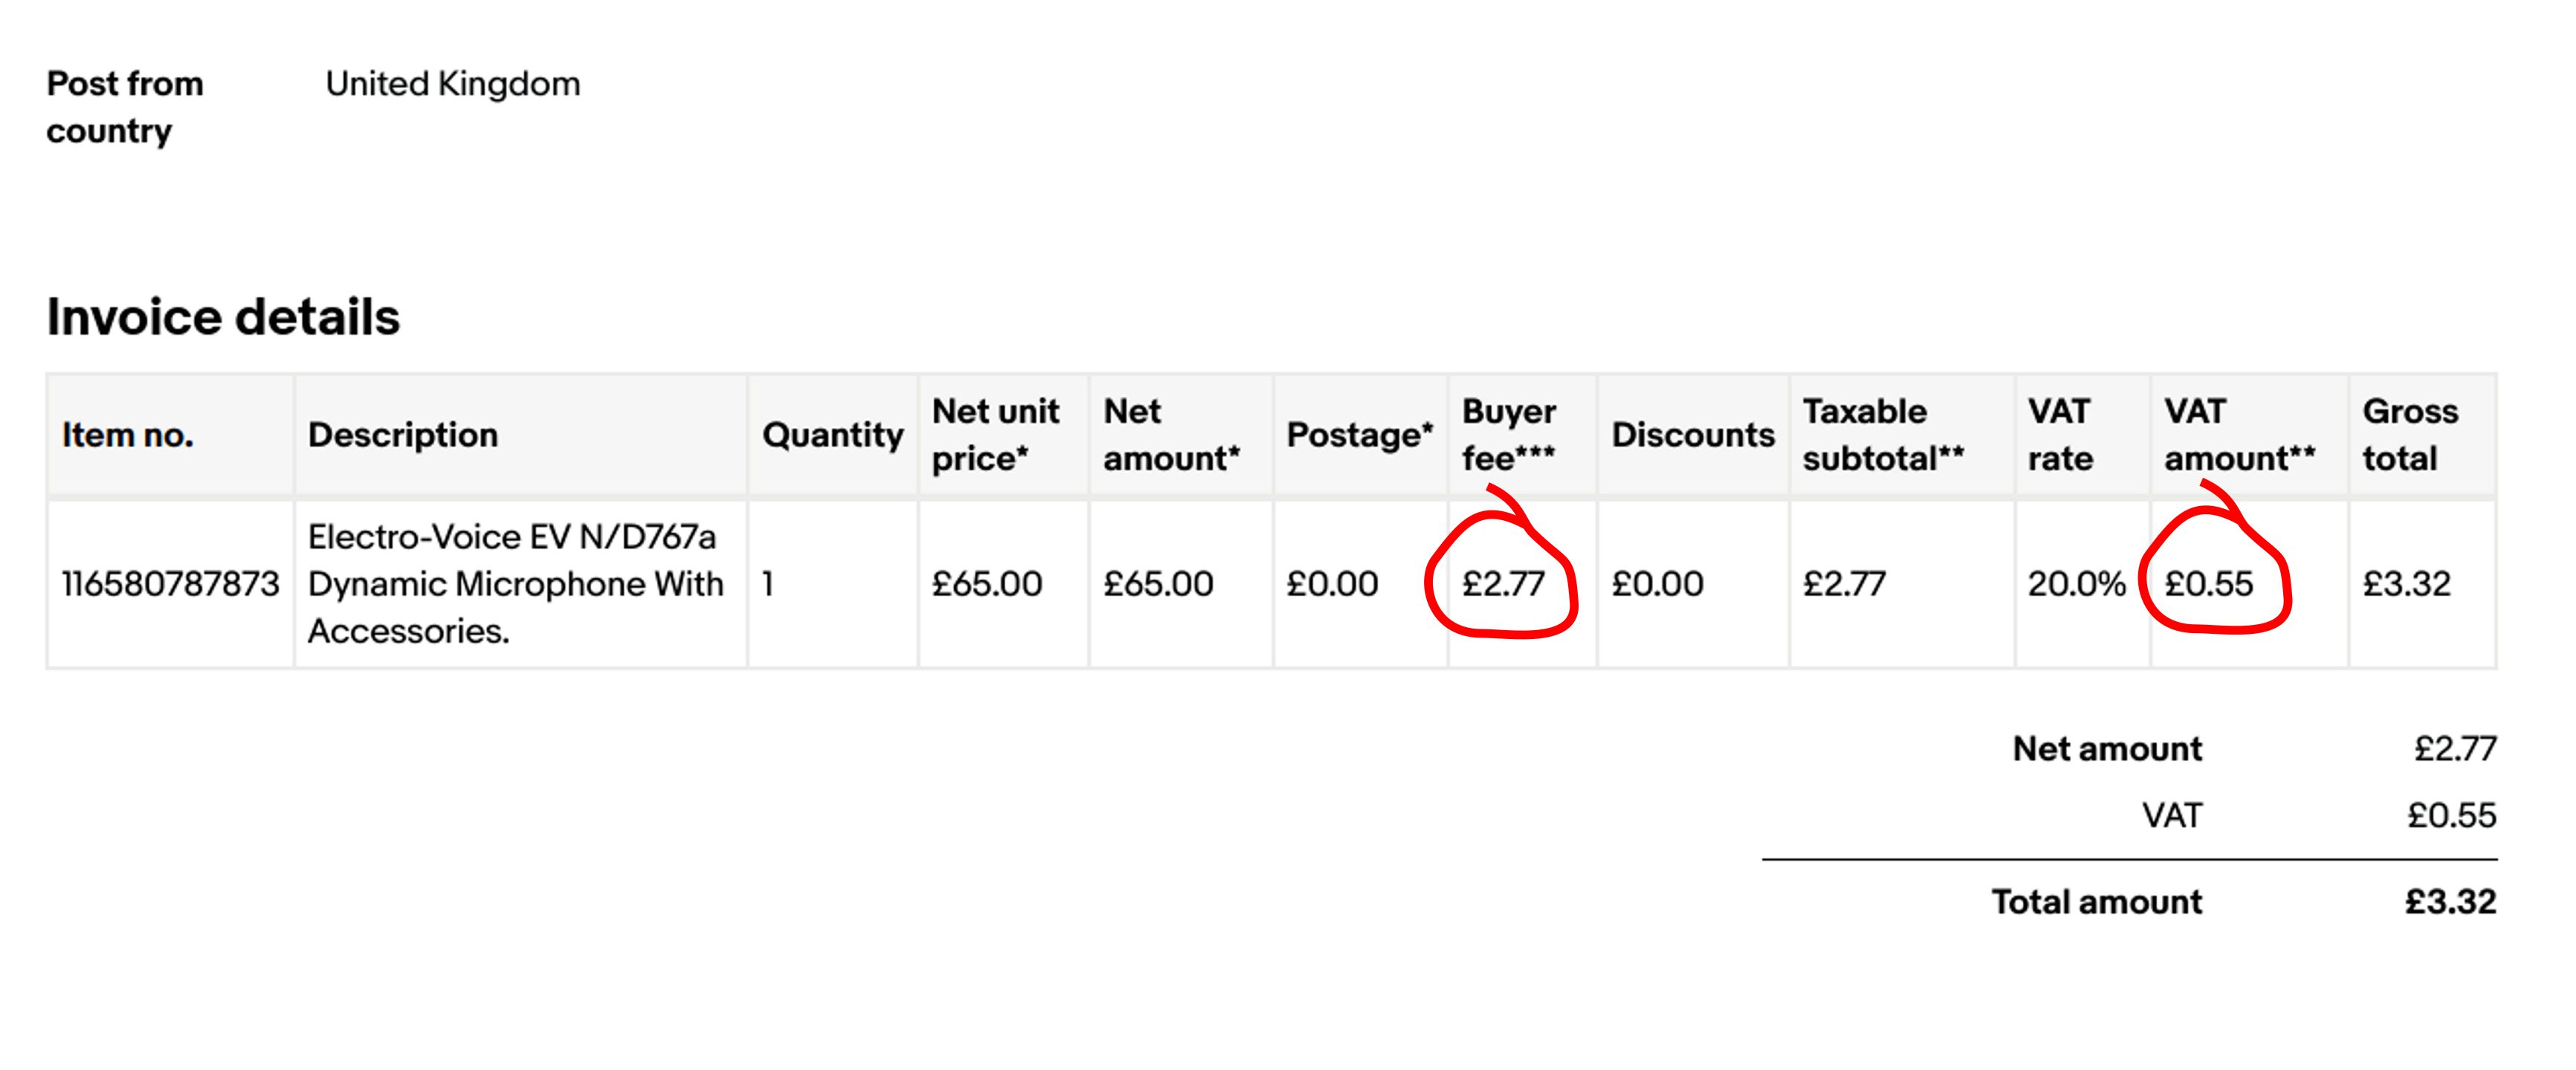Screen dimensions: 2576x1070
Task: Click the Net unit price column header
Action: click(x=995, y=435)
